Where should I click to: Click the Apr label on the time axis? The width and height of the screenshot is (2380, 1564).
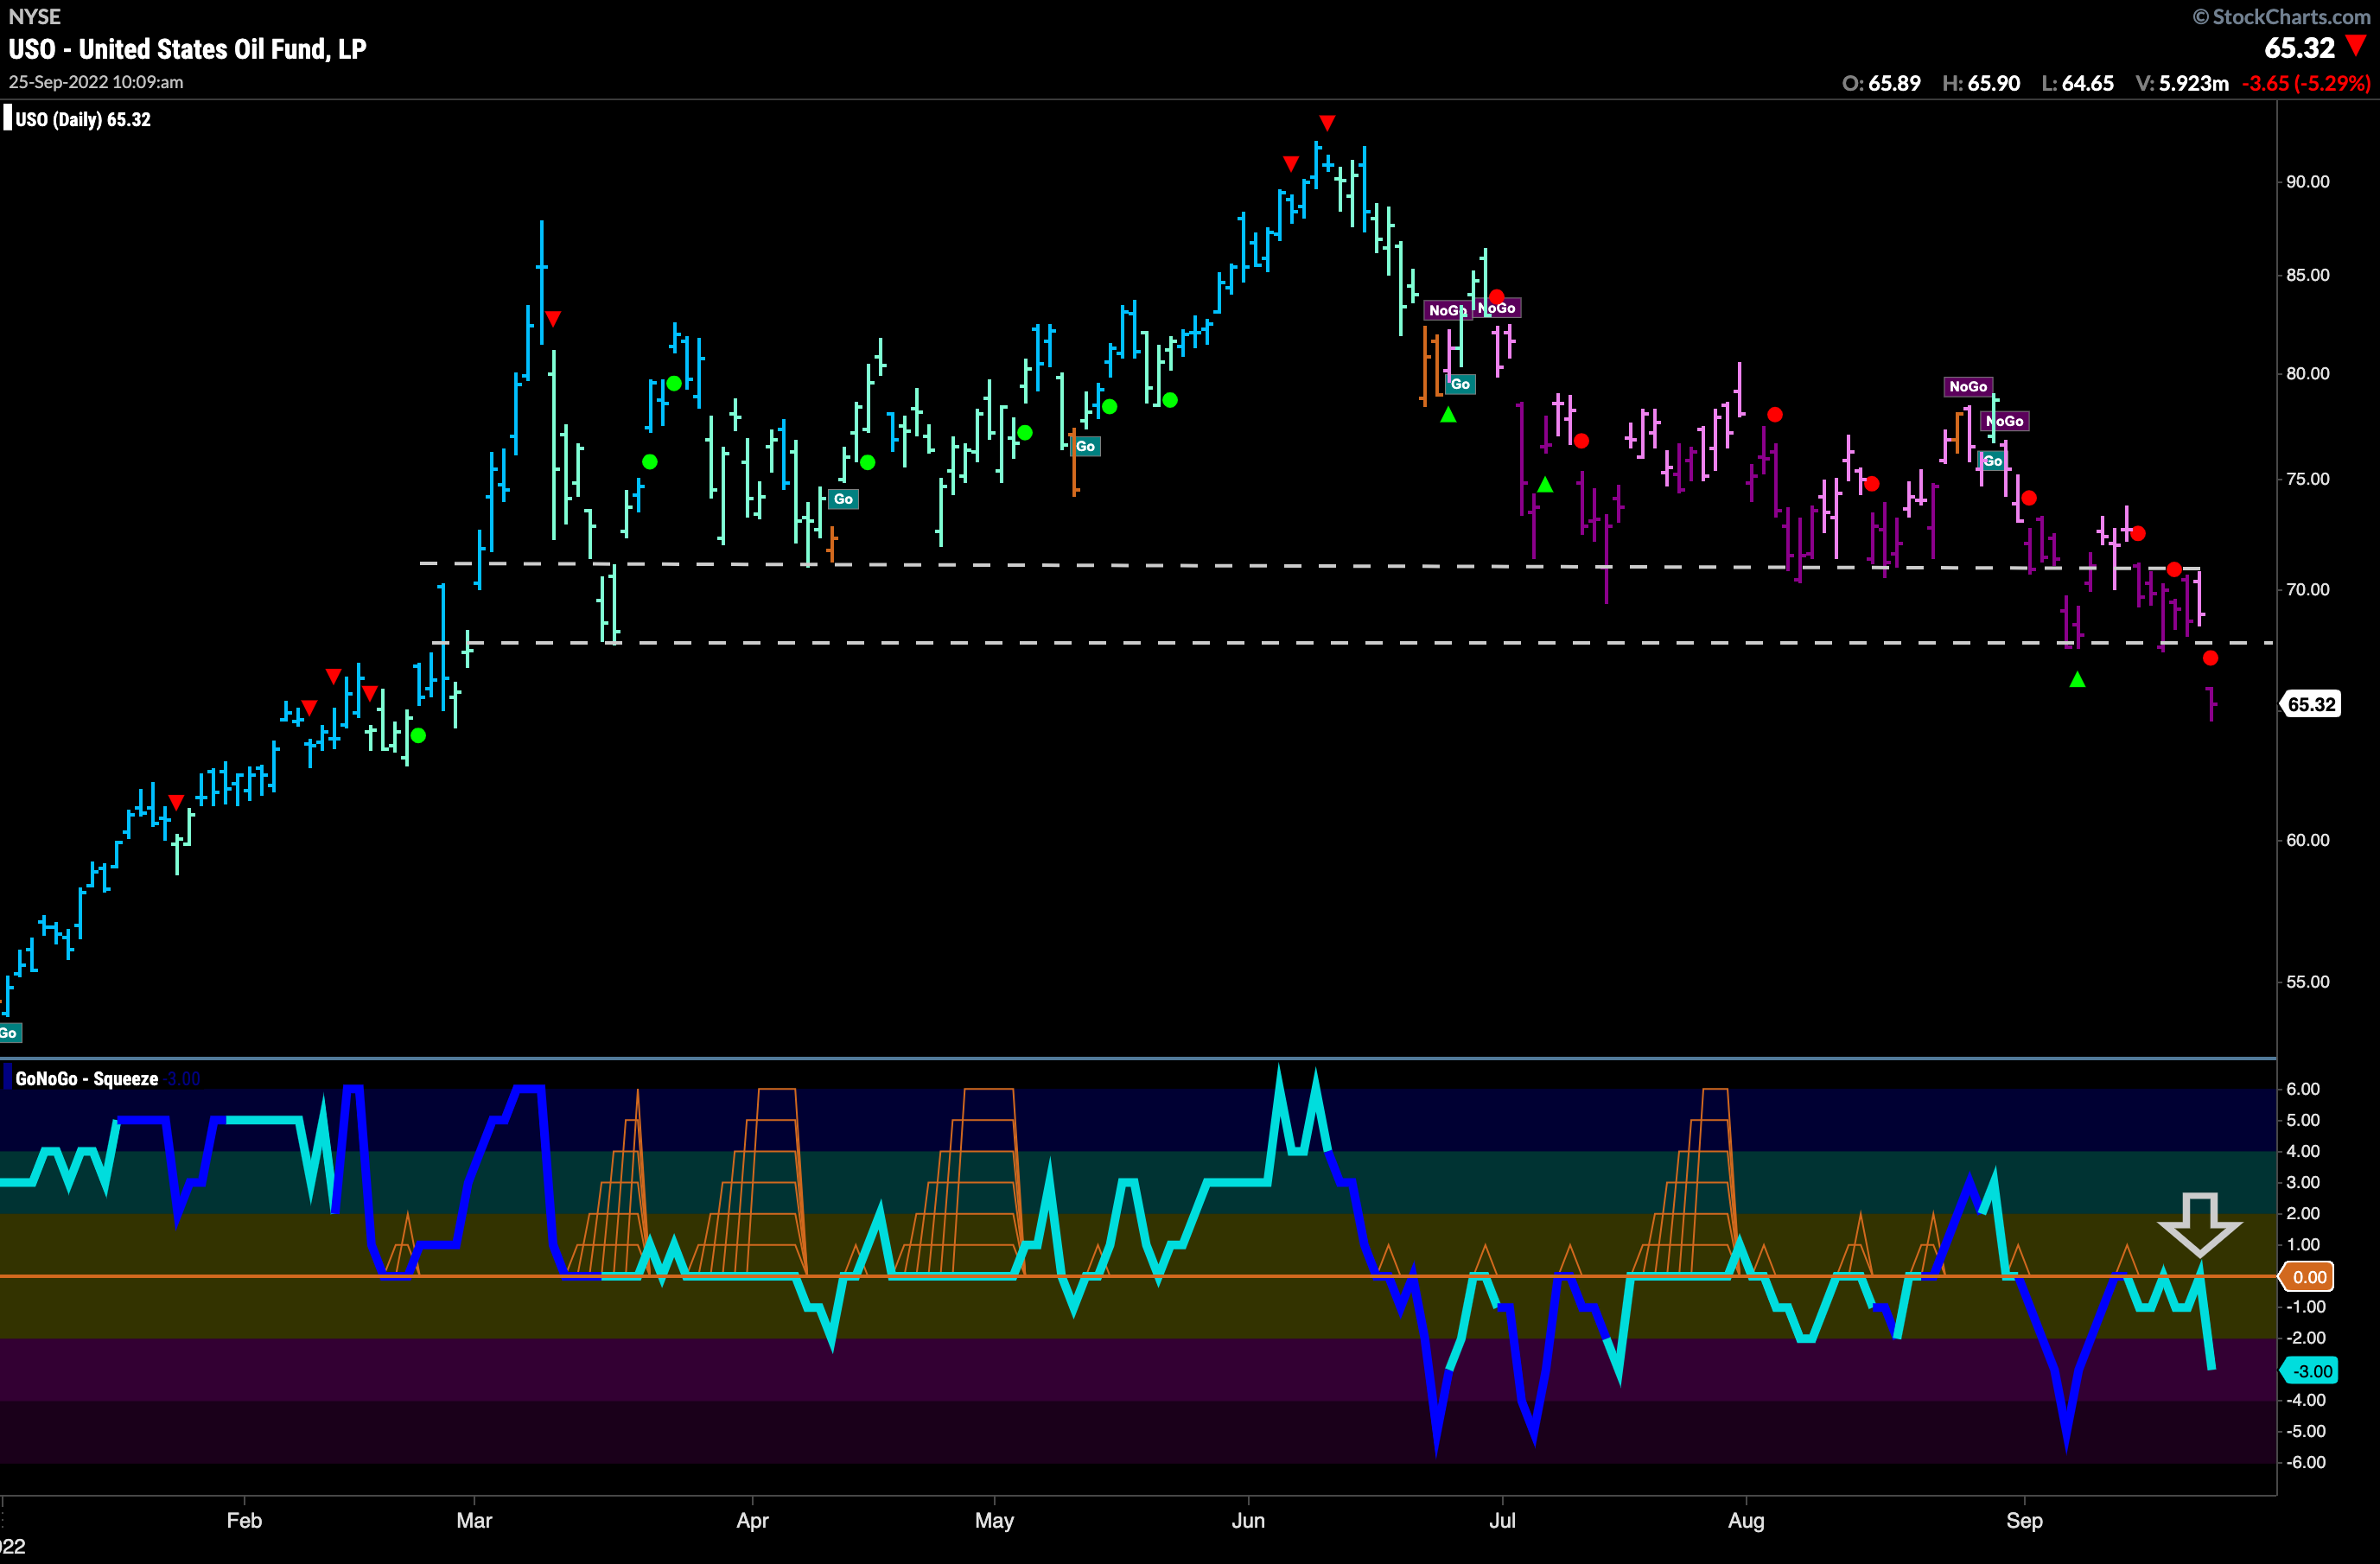pos(752,1521)
